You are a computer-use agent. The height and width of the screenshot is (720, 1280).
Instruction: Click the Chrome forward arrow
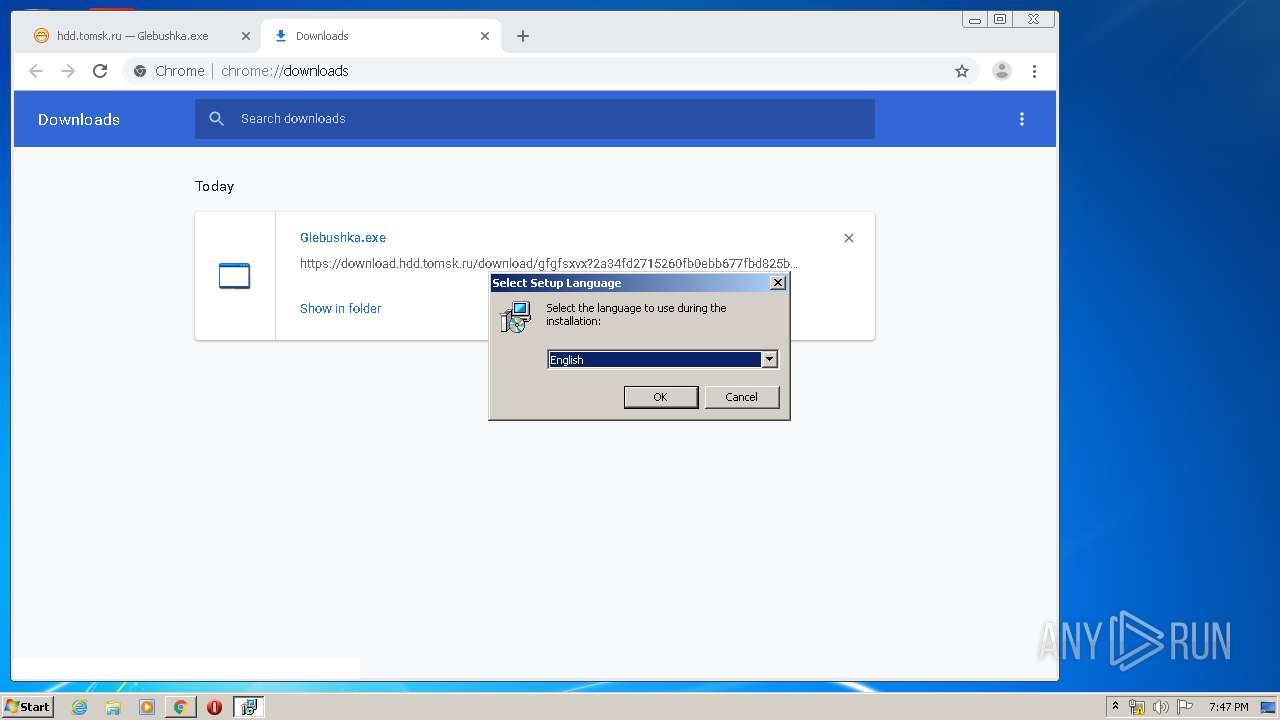coord(68,71)
